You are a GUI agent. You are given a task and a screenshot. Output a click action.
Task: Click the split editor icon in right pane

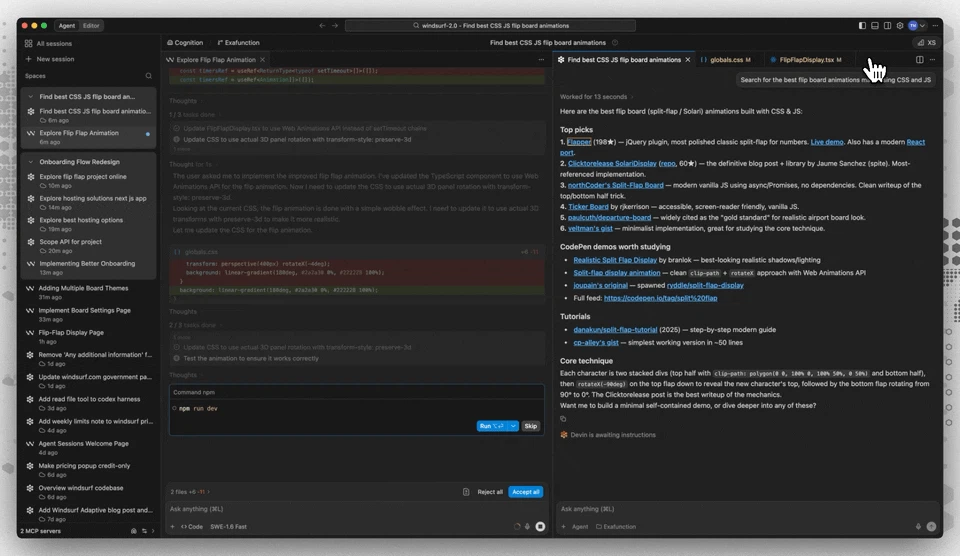click(x=920, y=59)
